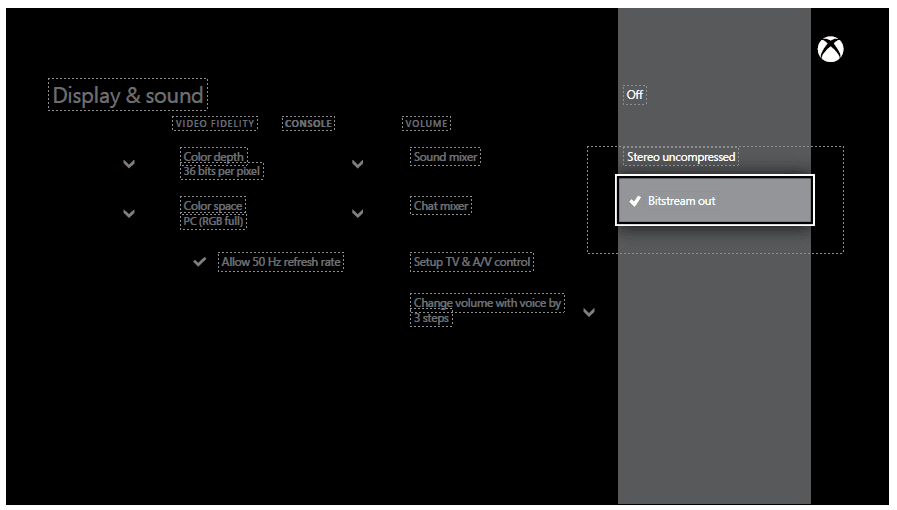This screenshot has width=897, height=510.
Task: Open the Color space PC (RGB full) setting
Action: (x=214, y=213)
